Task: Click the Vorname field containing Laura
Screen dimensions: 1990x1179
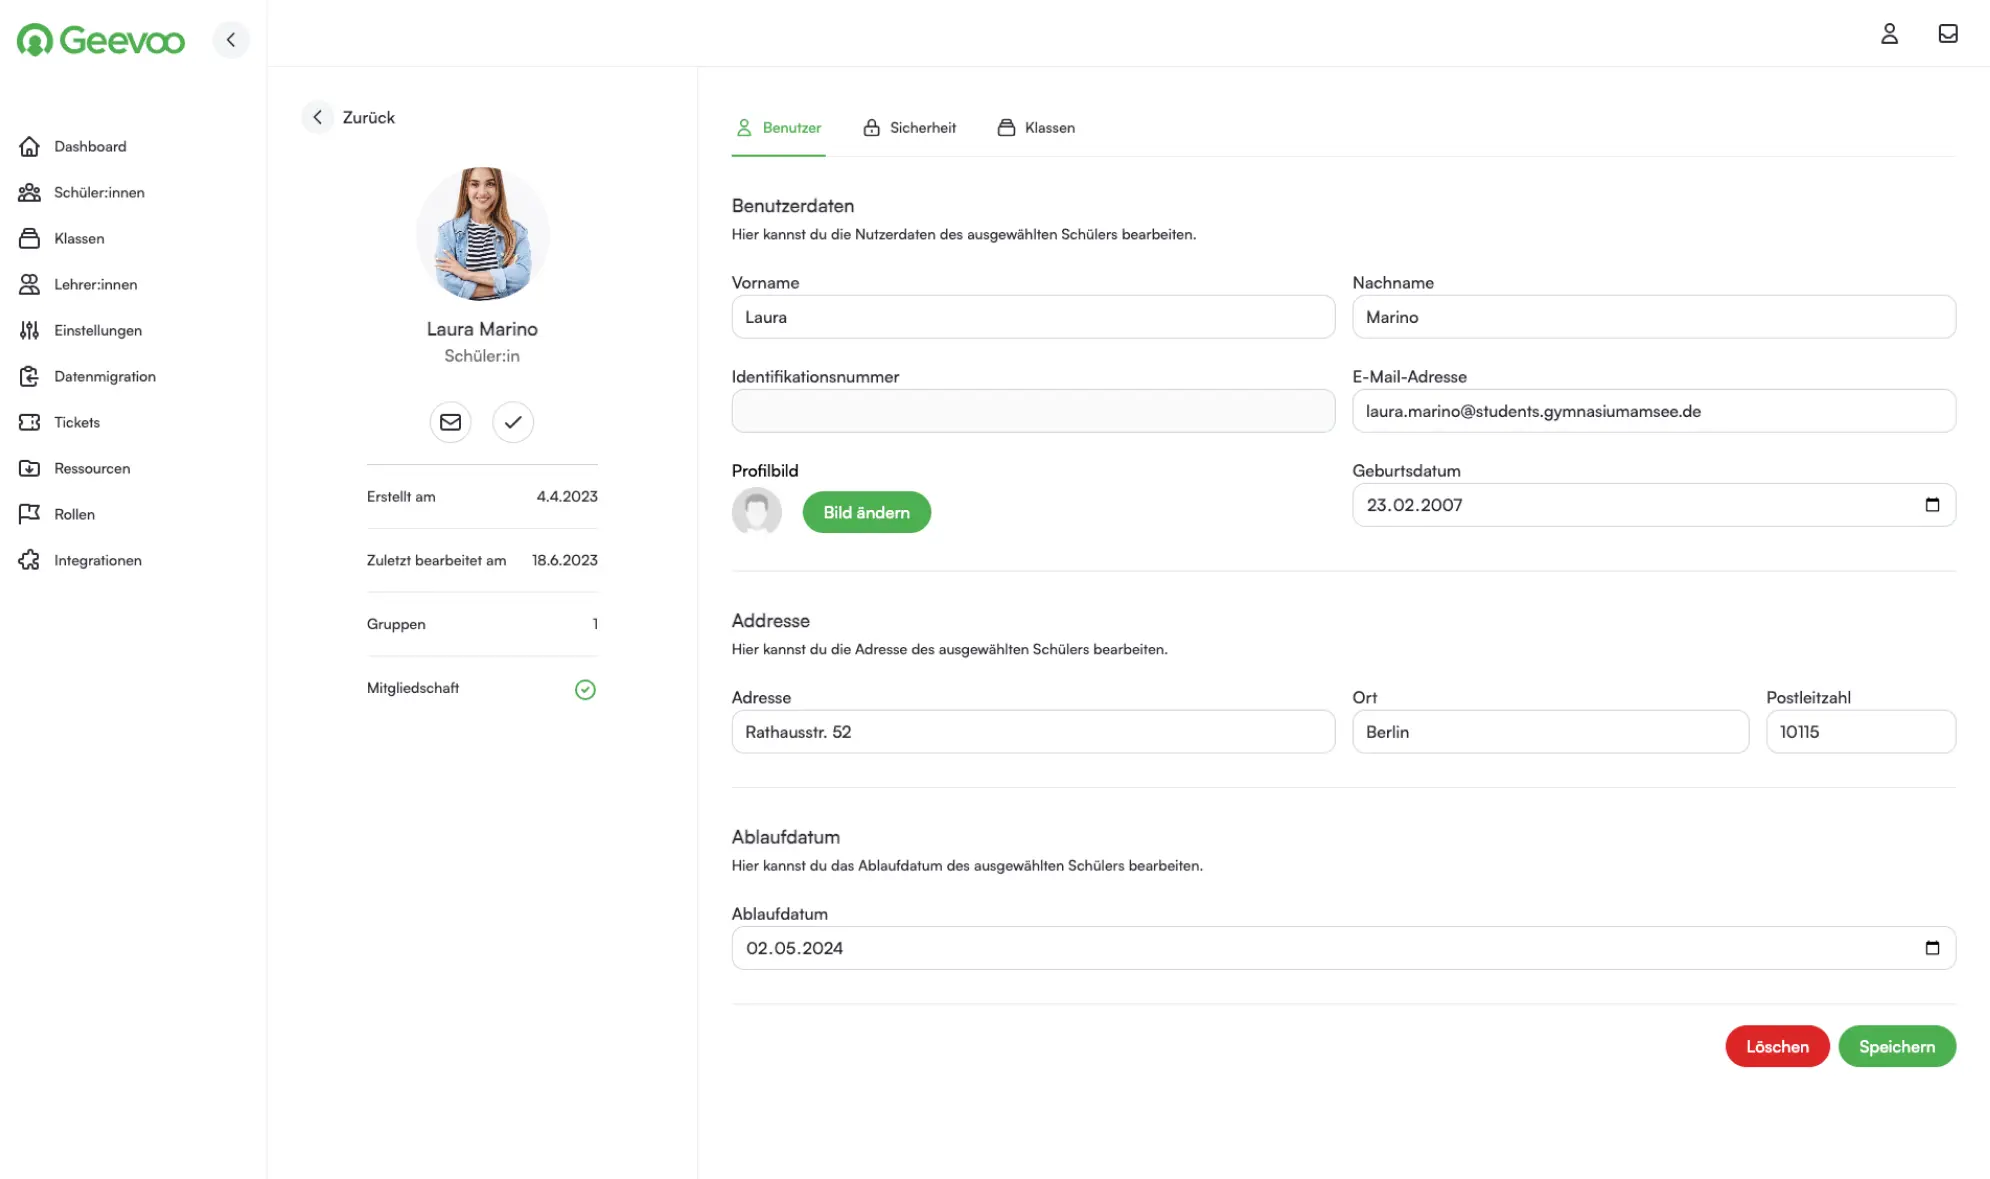Action: point(1033,317)
